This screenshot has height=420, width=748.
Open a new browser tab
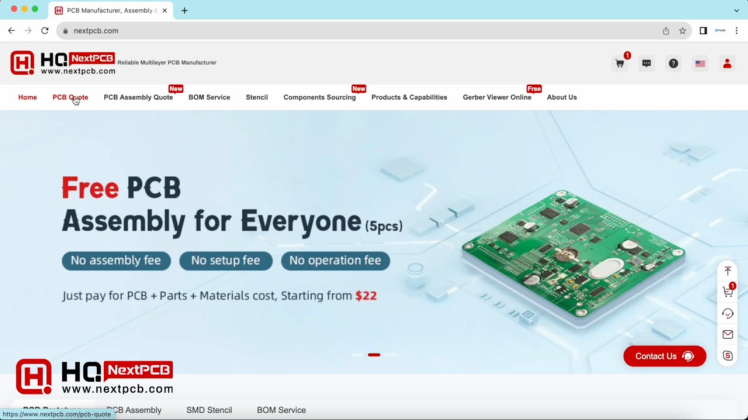click(184, 10)
